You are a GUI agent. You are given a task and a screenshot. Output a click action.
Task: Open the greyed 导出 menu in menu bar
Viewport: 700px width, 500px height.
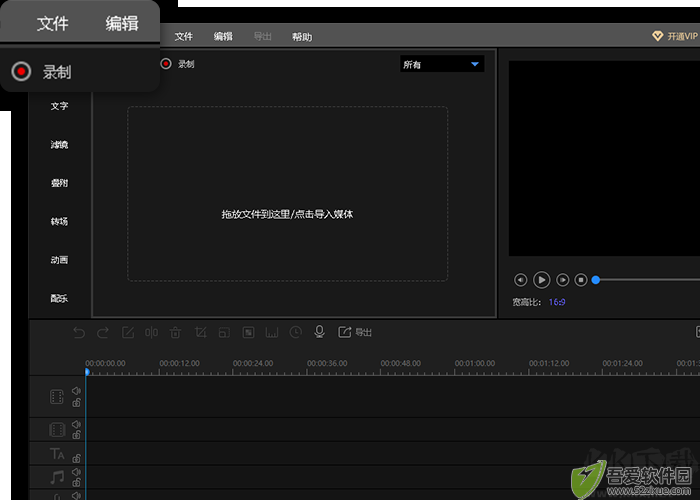tap(262, 37)
